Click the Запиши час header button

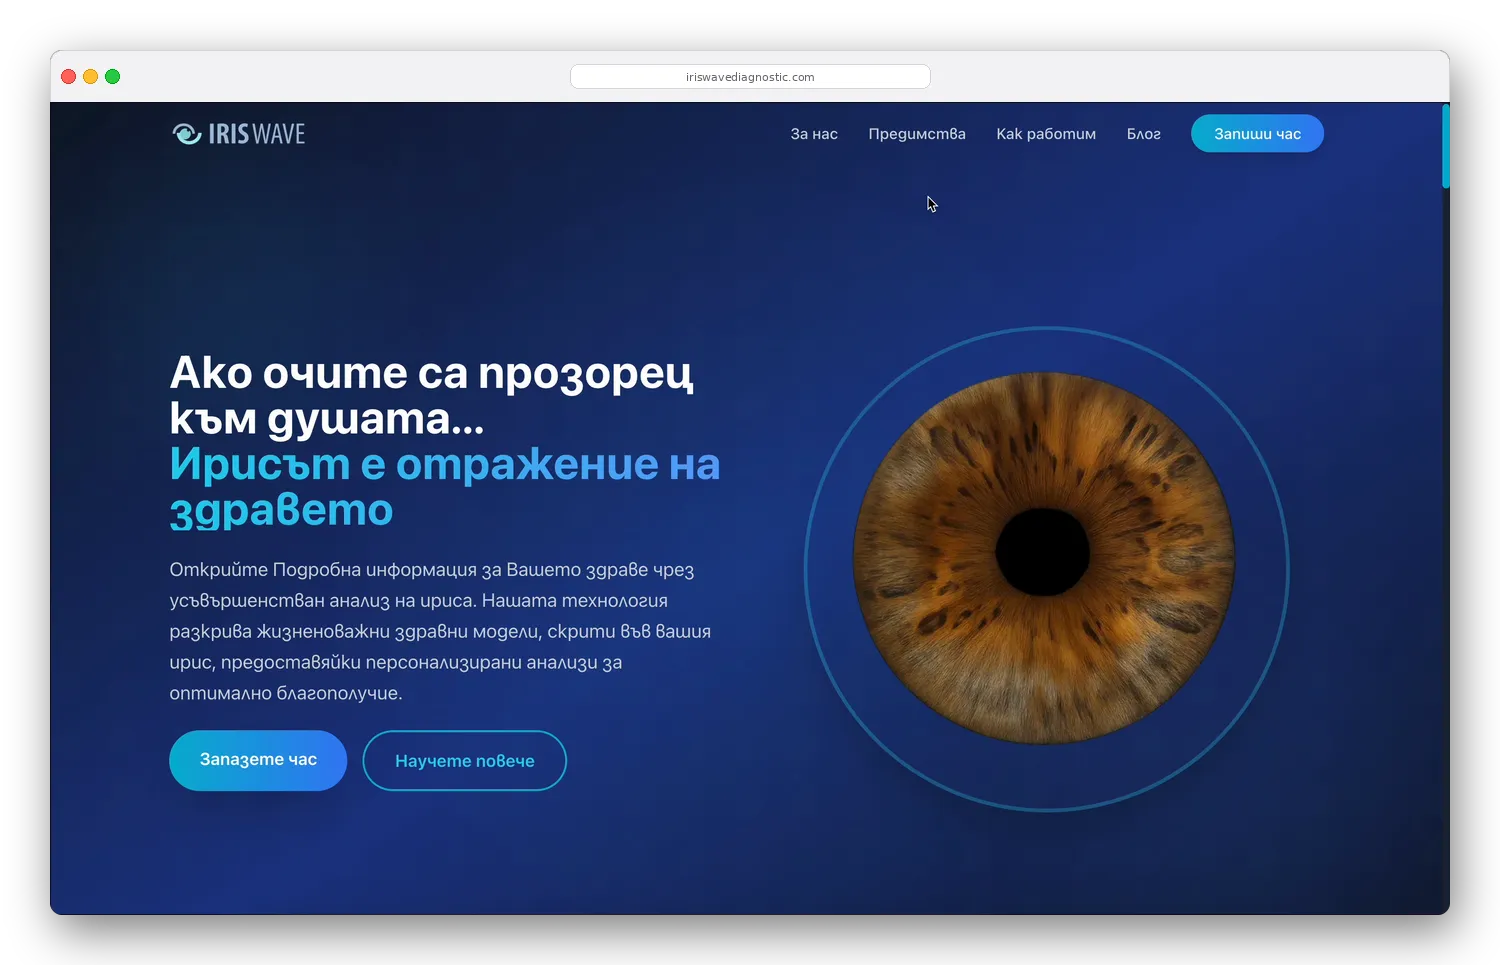(1257, 134)
